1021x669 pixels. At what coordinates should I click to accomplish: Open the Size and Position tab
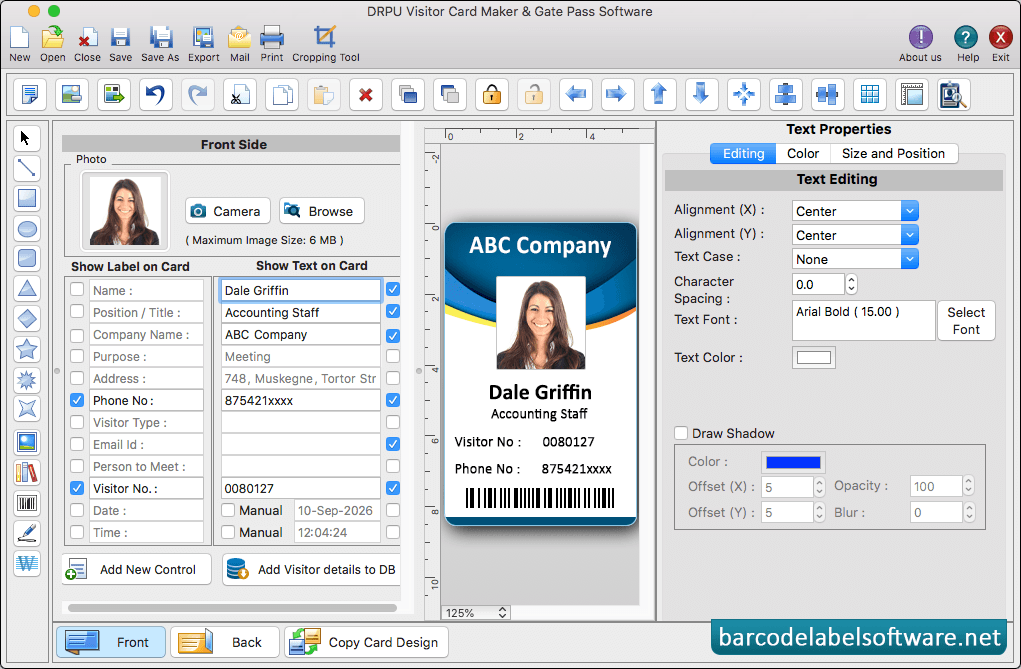pos(893,154)
